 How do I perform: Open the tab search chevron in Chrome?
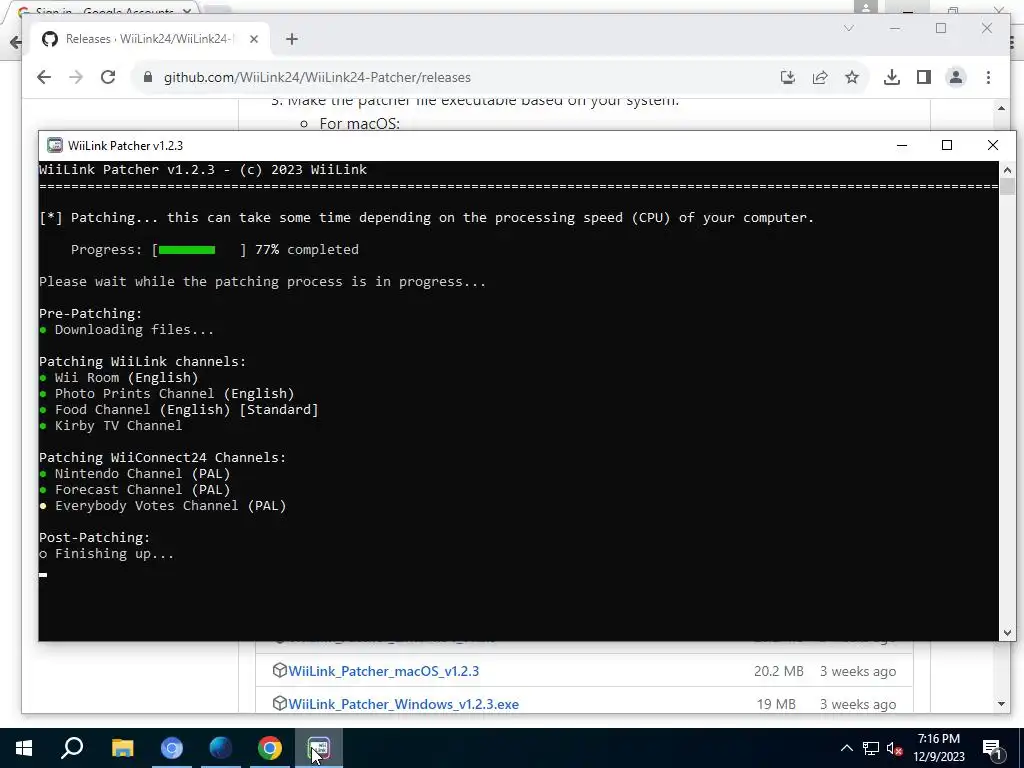click(x=848, y=28)
